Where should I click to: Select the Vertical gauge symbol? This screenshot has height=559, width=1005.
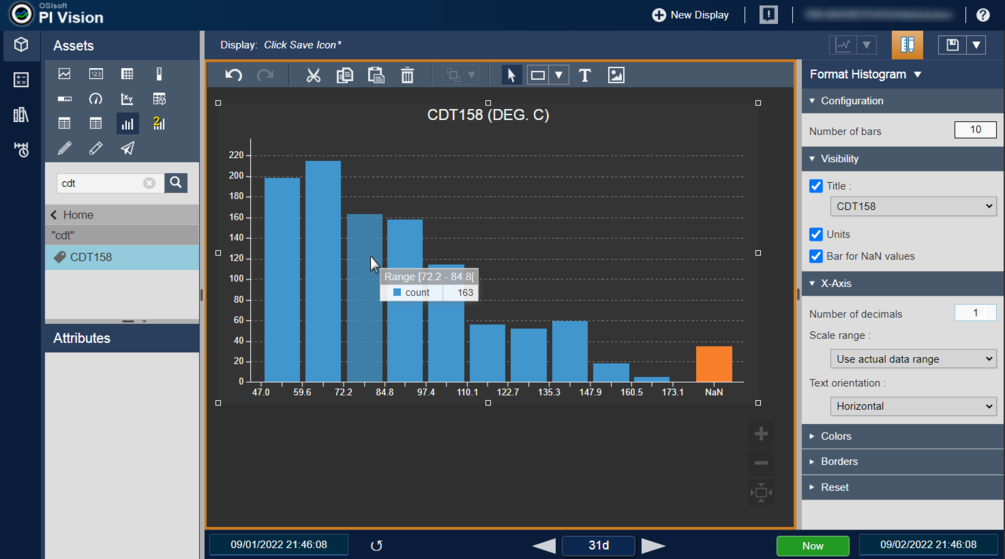pyautogui.click(x=159, y=74)
